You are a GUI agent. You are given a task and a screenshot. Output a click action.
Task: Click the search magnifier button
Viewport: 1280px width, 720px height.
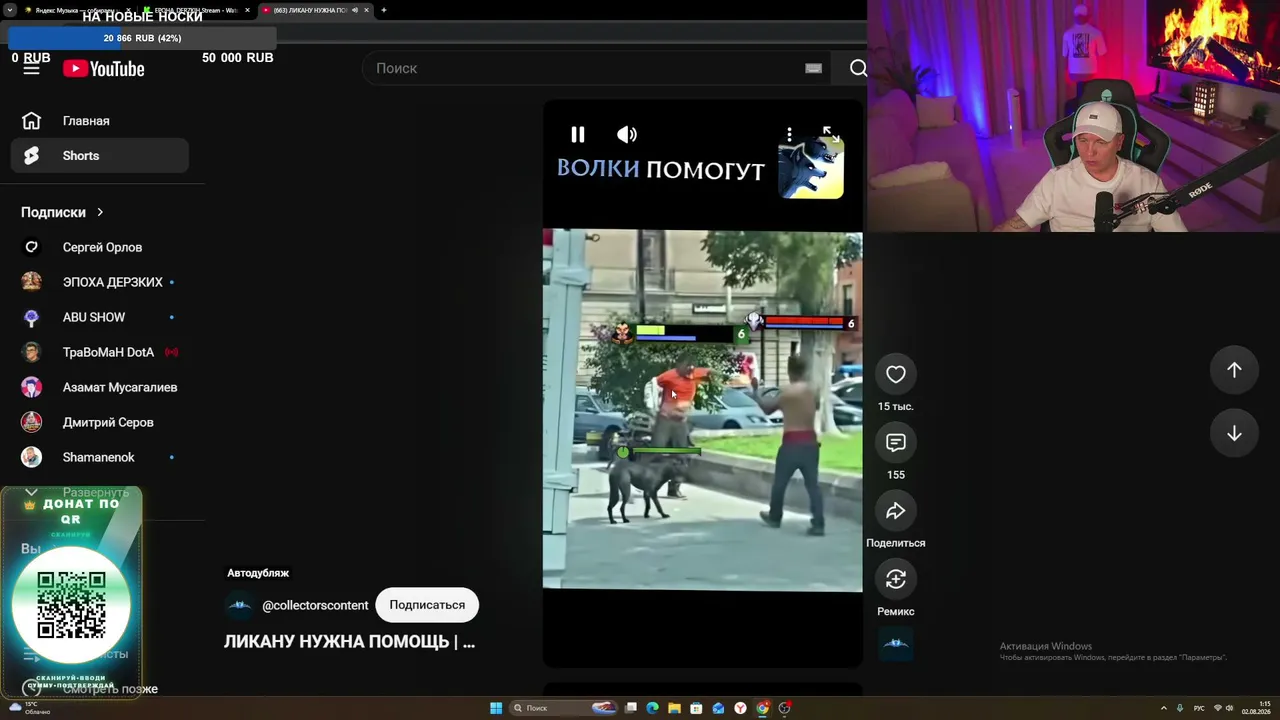(858, 68)
